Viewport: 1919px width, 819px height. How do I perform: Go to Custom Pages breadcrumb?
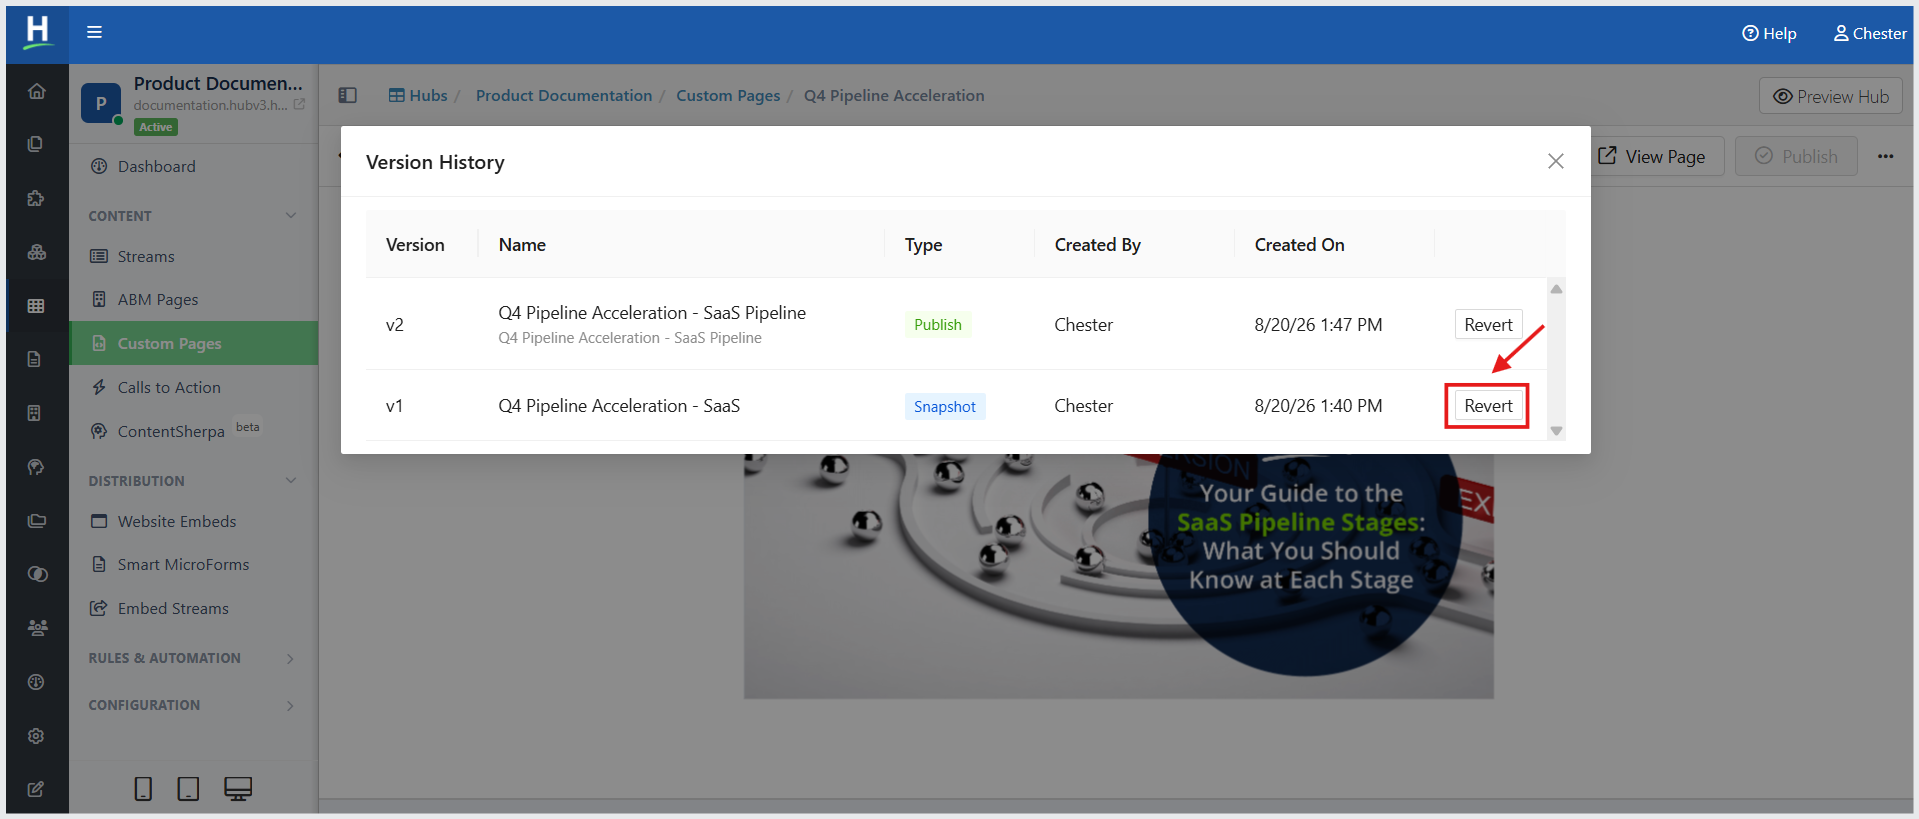pos(728,95)
